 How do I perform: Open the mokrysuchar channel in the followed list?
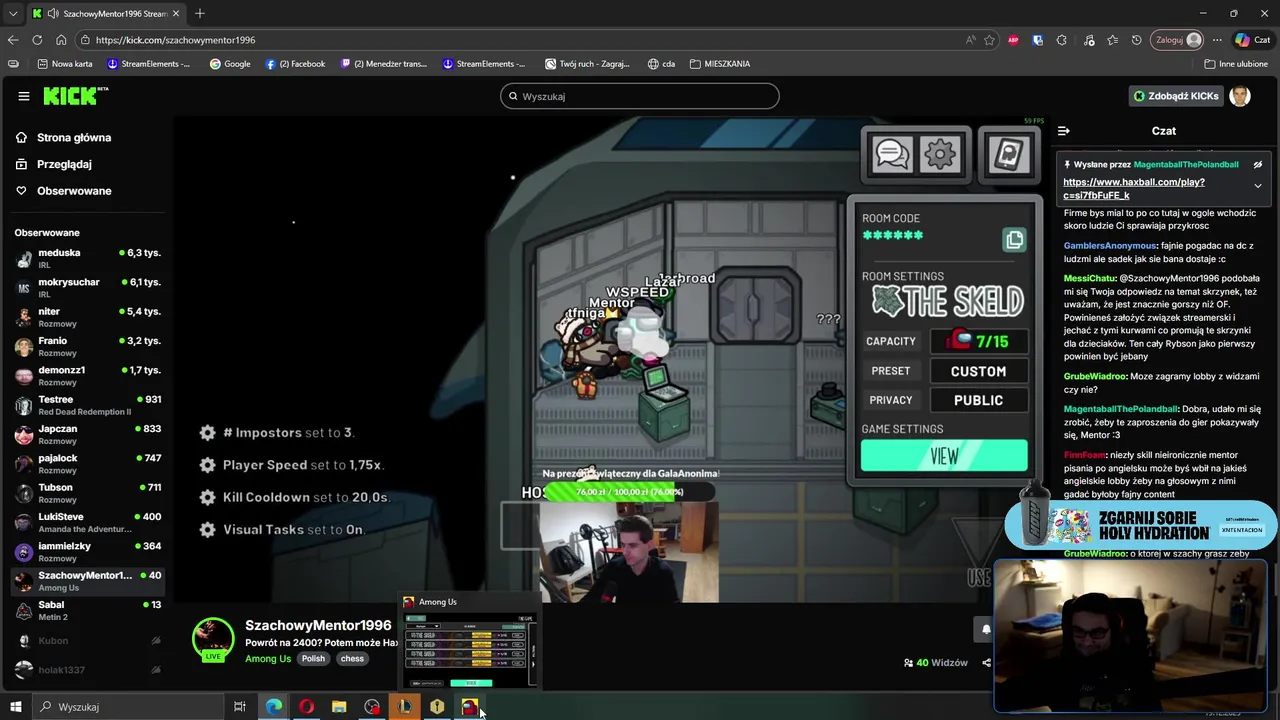coord(88,288)
